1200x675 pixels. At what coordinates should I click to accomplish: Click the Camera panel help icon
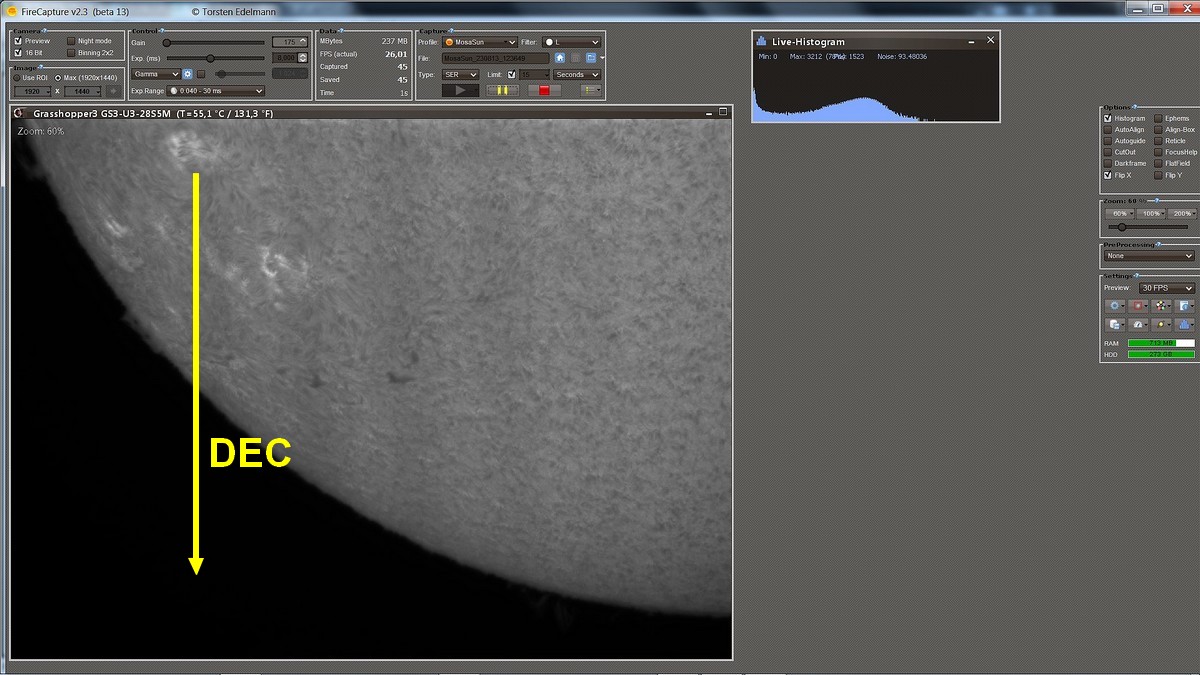tap(44, 31)
